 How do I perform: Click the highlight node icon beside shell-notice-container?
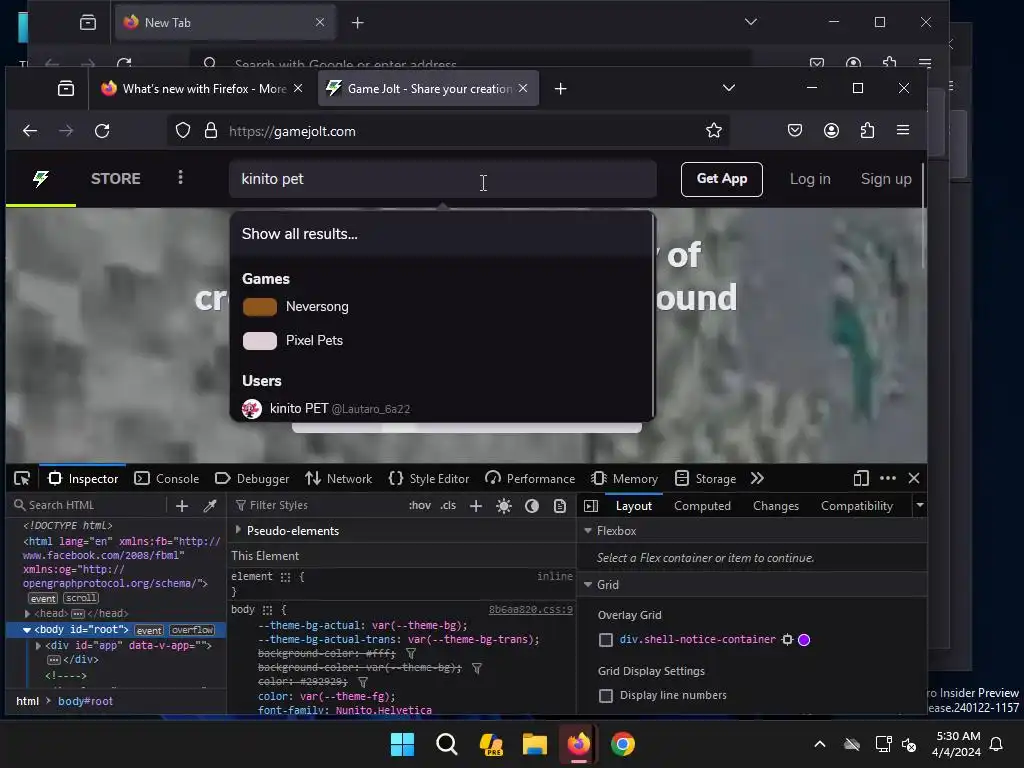788,640
